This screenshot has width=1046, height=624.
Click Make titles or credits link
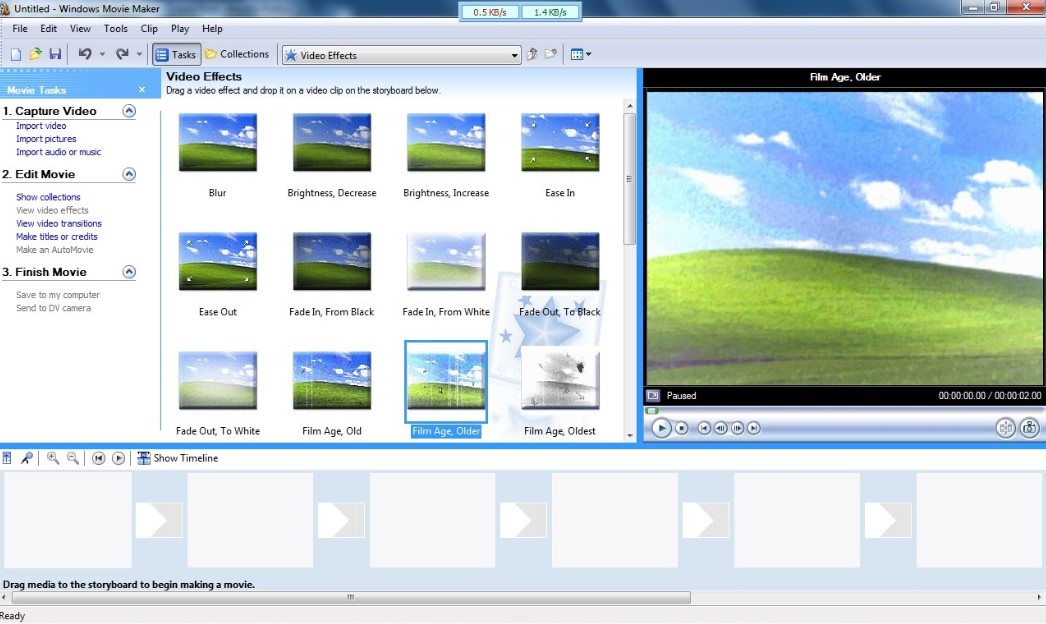(57, 237)
